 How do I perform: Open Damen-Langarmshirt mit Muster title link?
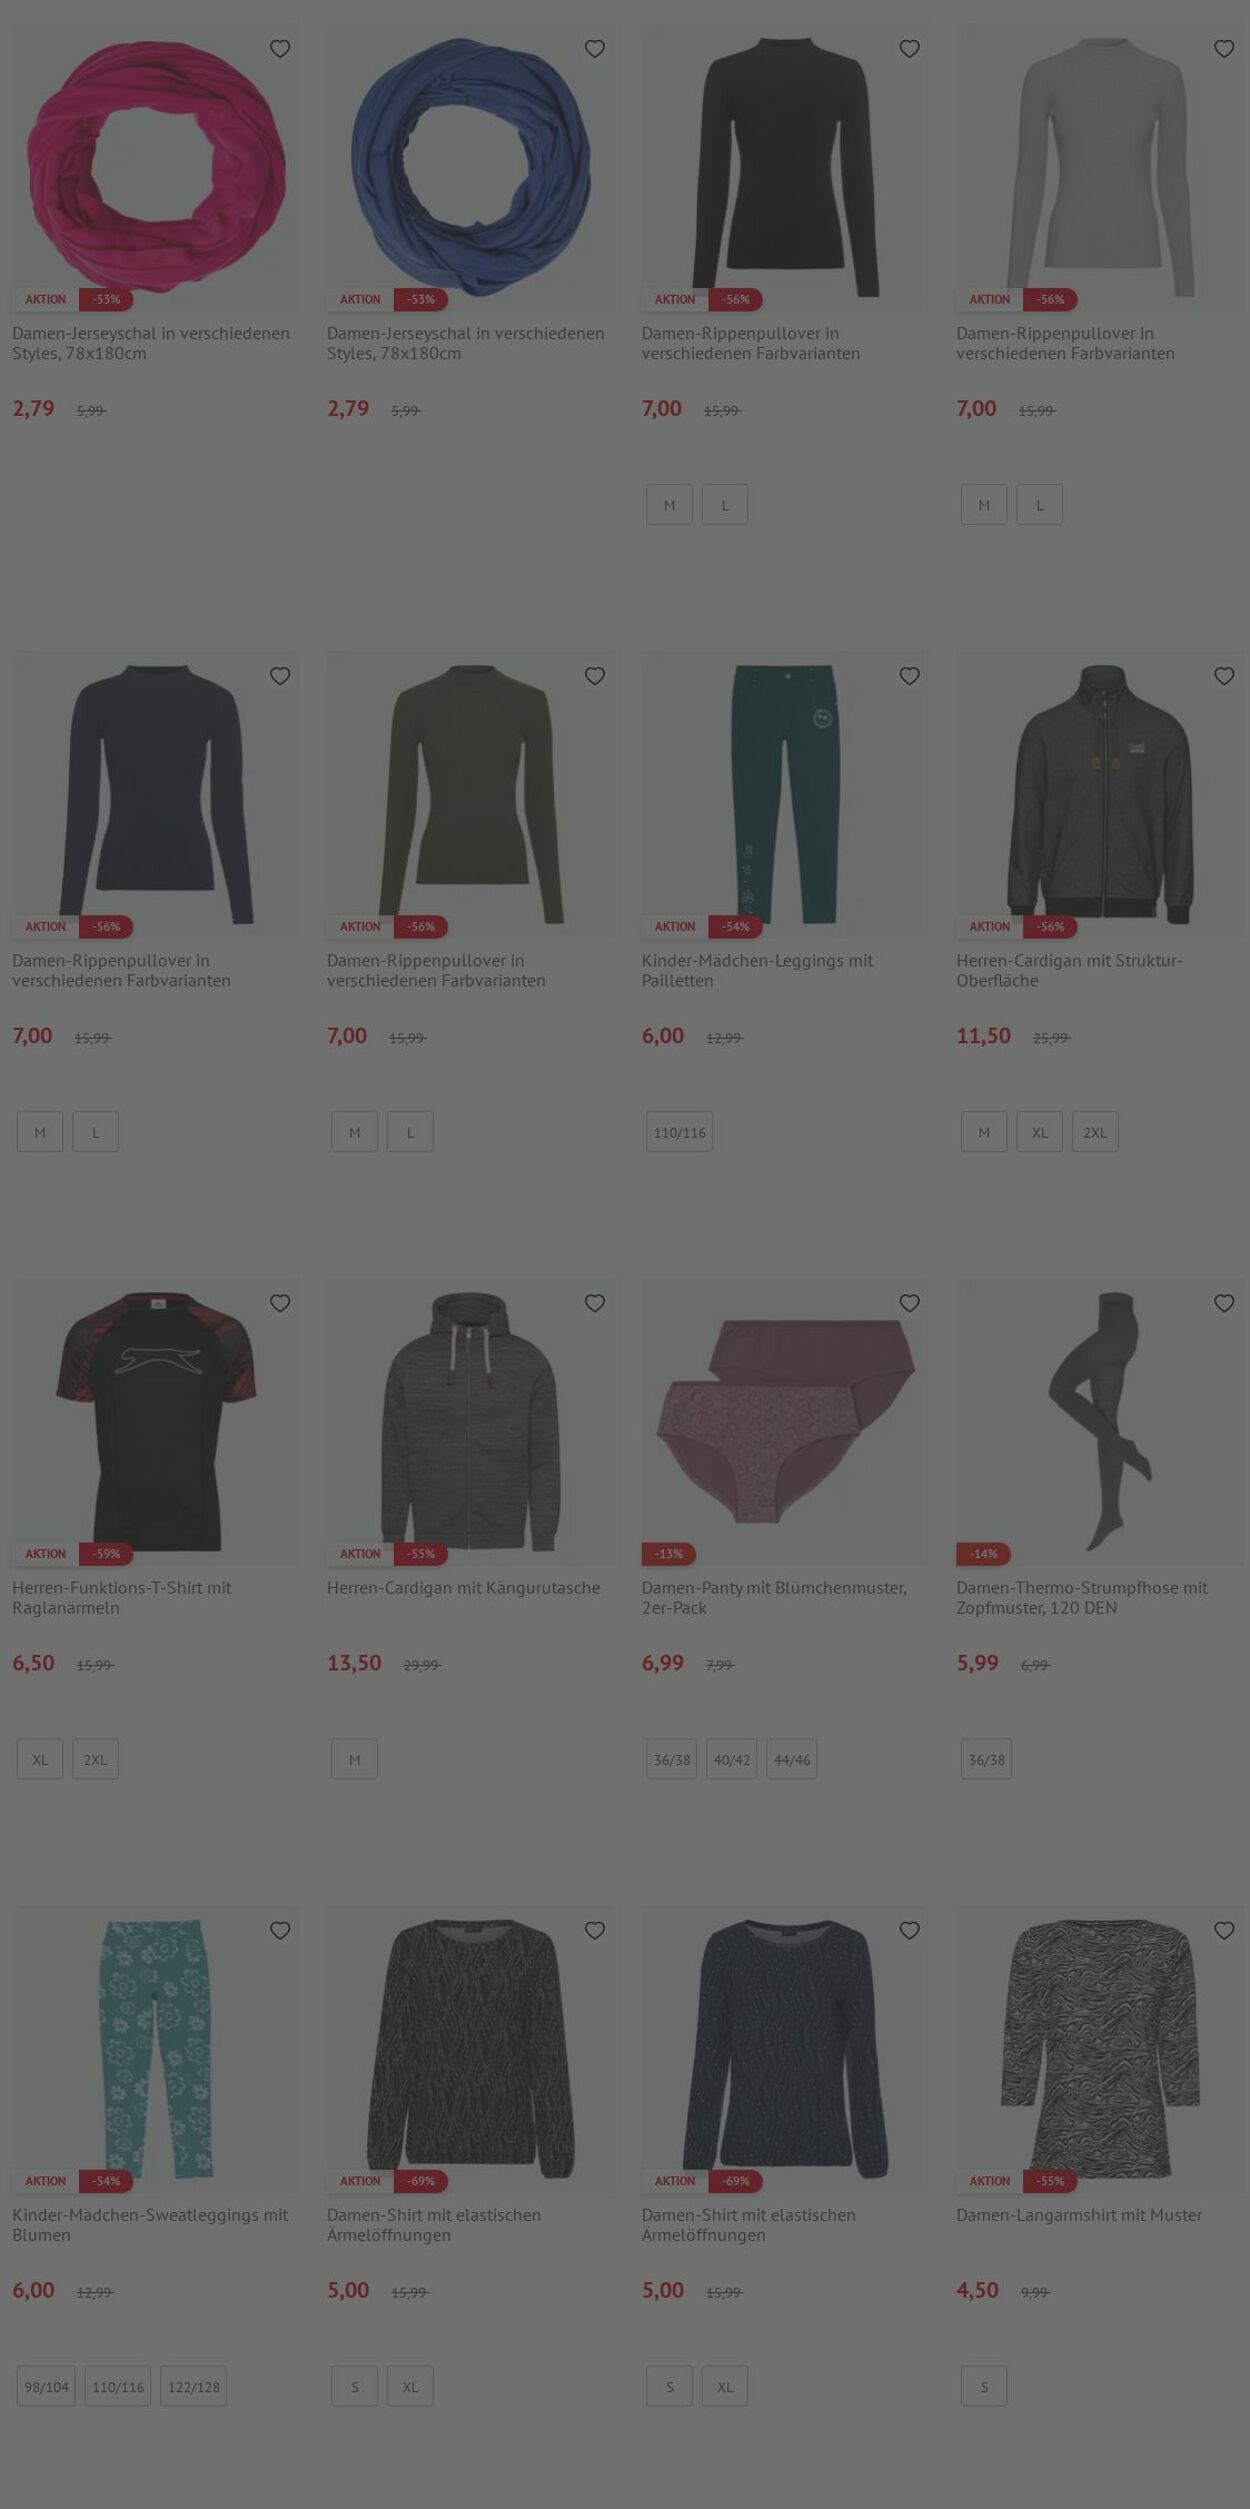pyautogui.click(x=1079, y=2214)
